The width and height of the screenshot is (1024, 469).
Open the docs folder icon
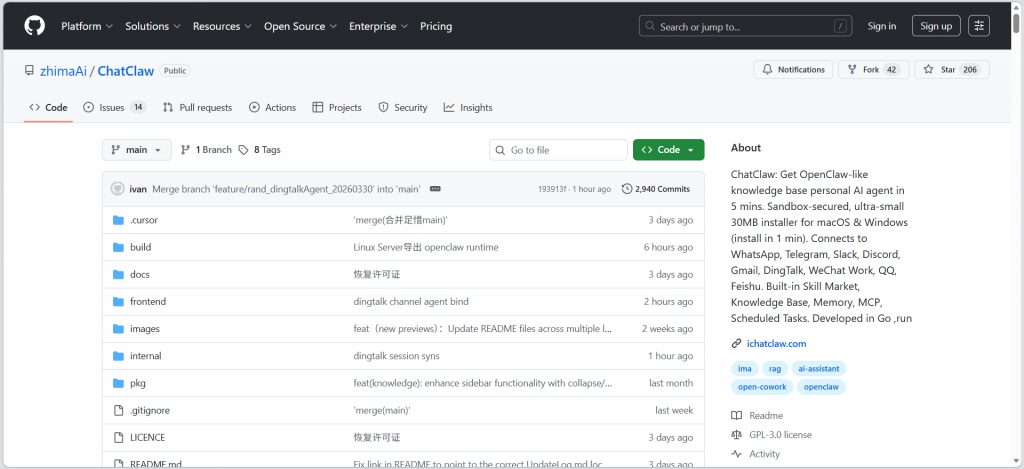[118, 274]
